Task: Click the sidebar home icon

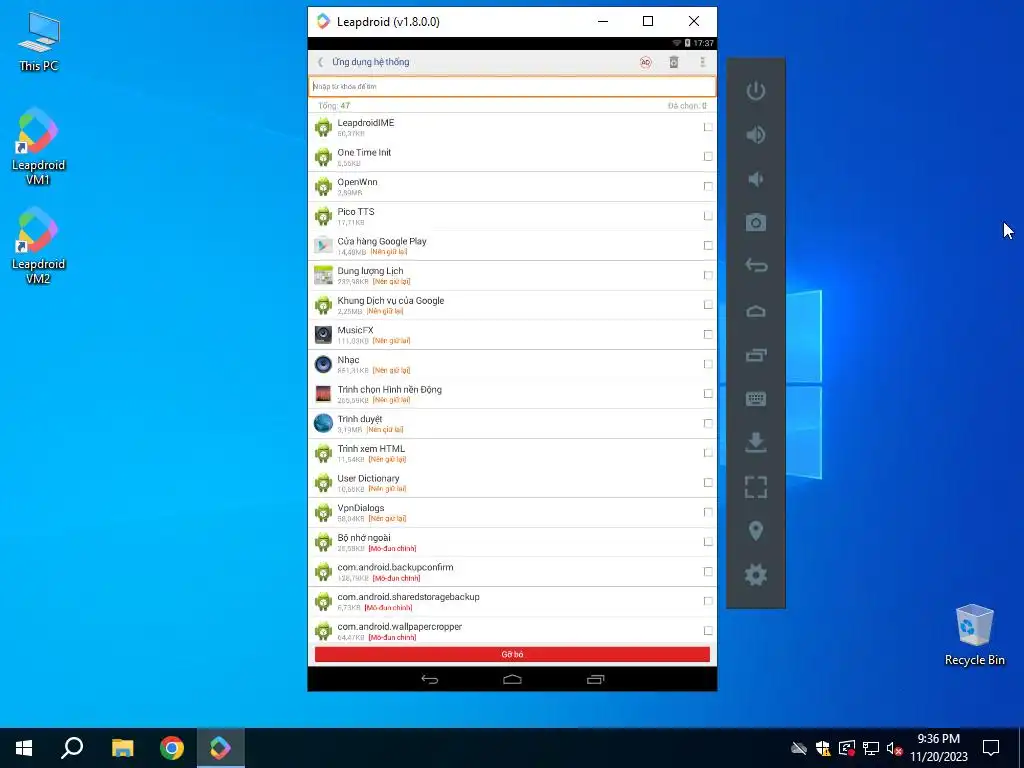Action: click(756, 311)
